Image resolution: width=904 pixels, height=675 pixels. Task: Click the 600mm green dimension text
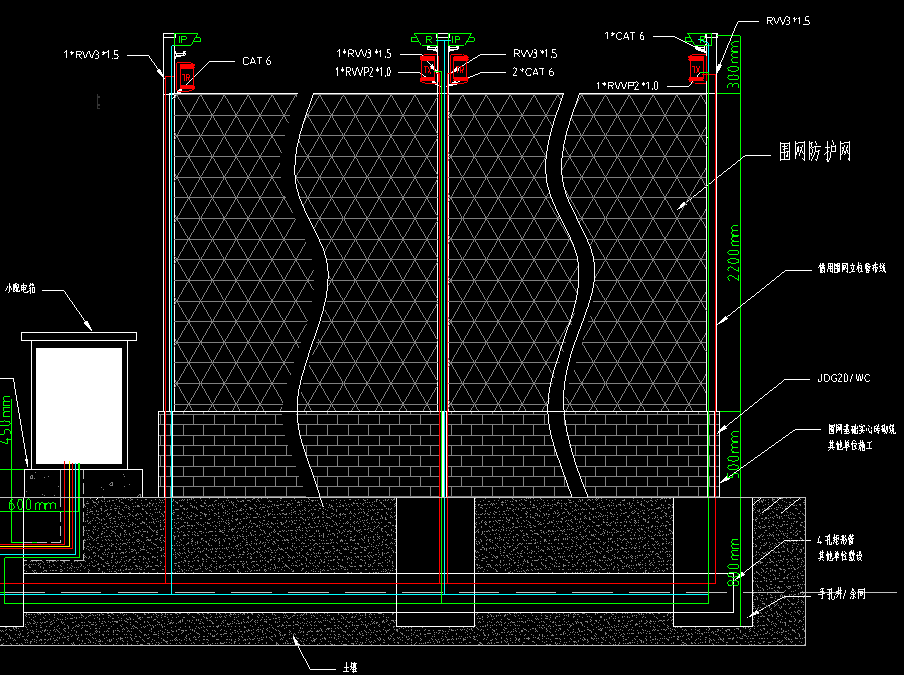tap(32, 505)
